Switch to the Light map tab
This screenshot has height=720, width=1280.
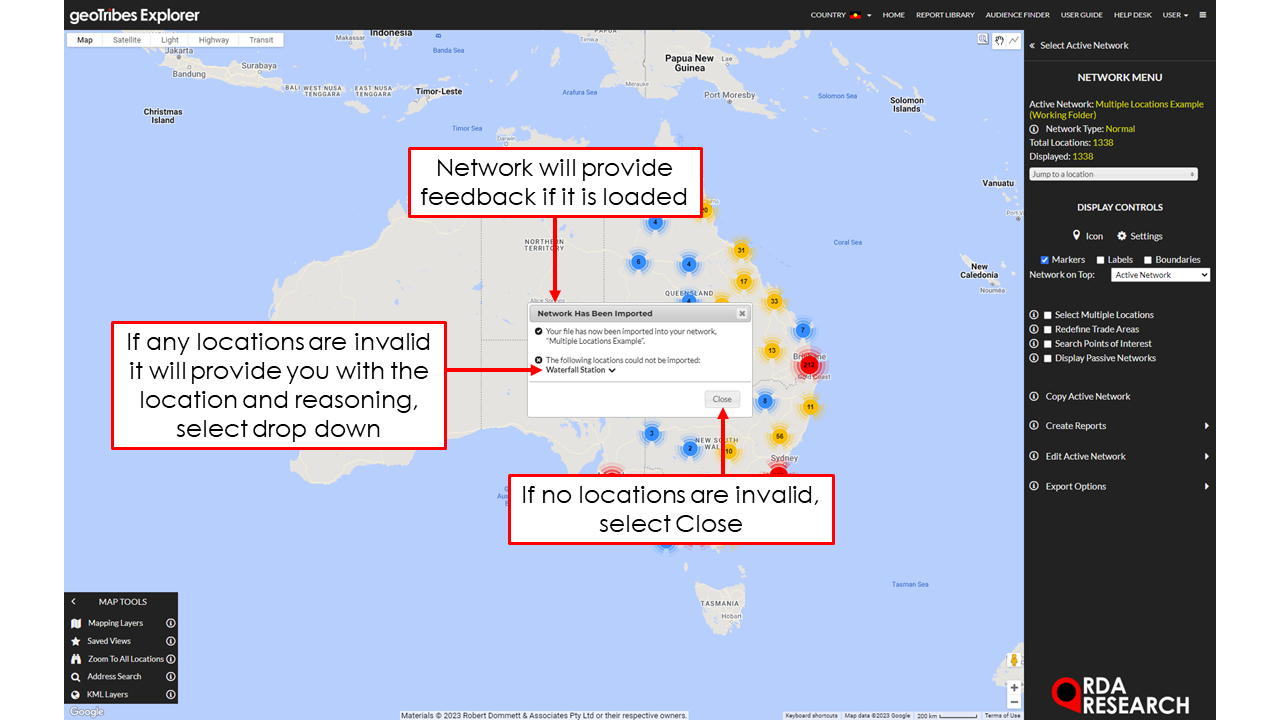[171, 40]
